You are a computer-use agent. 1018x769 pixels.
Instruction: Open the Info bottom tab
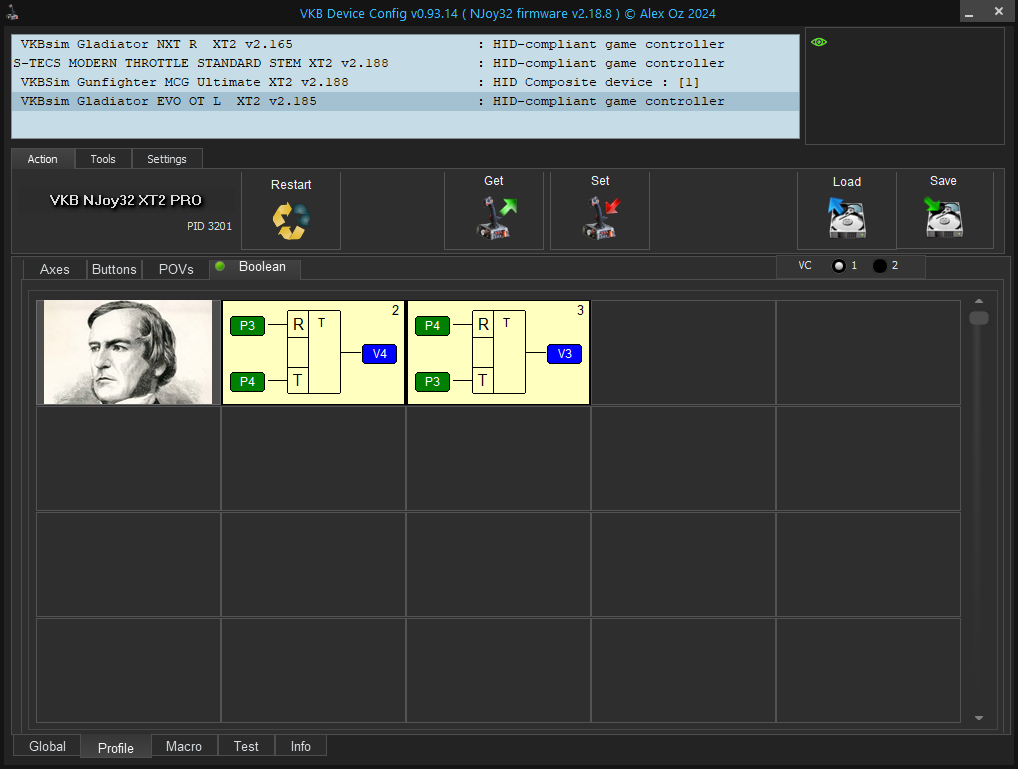(301, 746)
